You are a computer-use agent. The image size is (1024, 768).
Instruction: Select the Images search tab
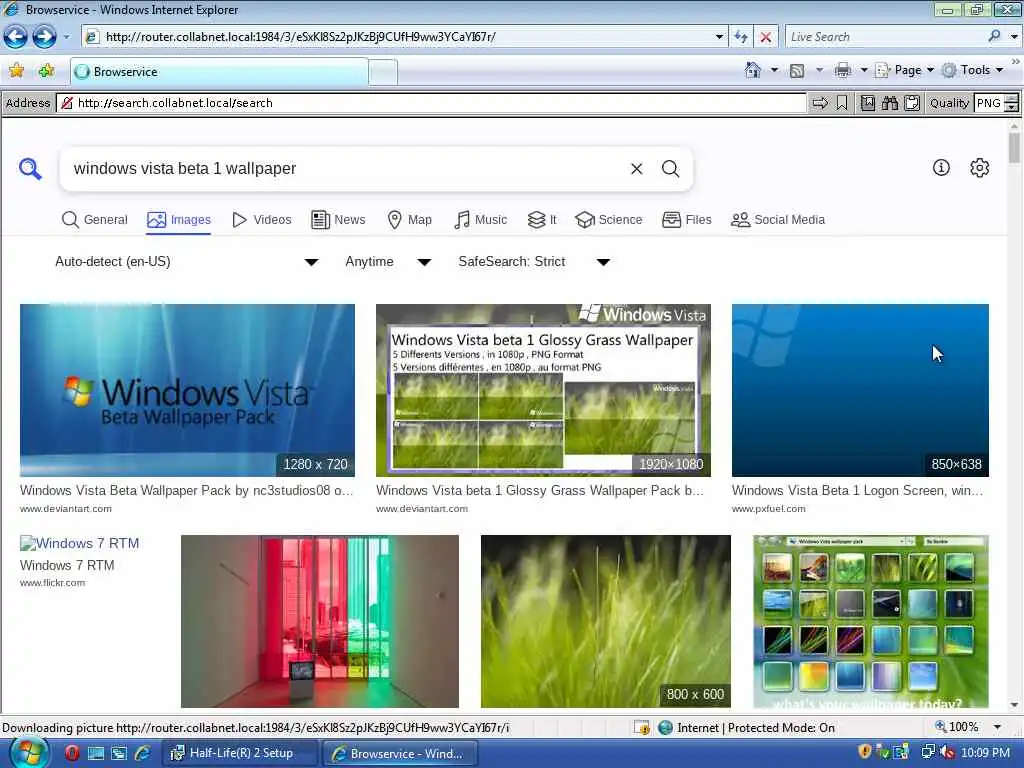pos(179,220)
